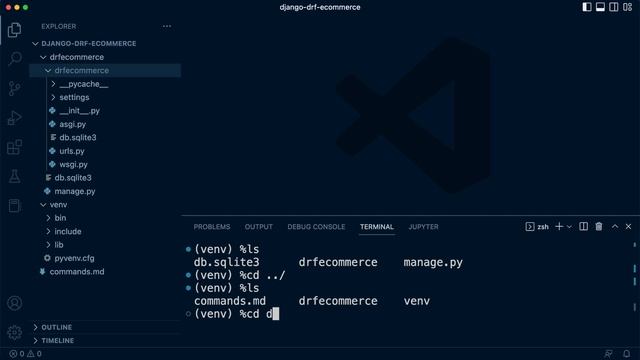Switch to the OUTPUT tab
The width and height of the screenshot is (640, 360).
pos(258,227)
